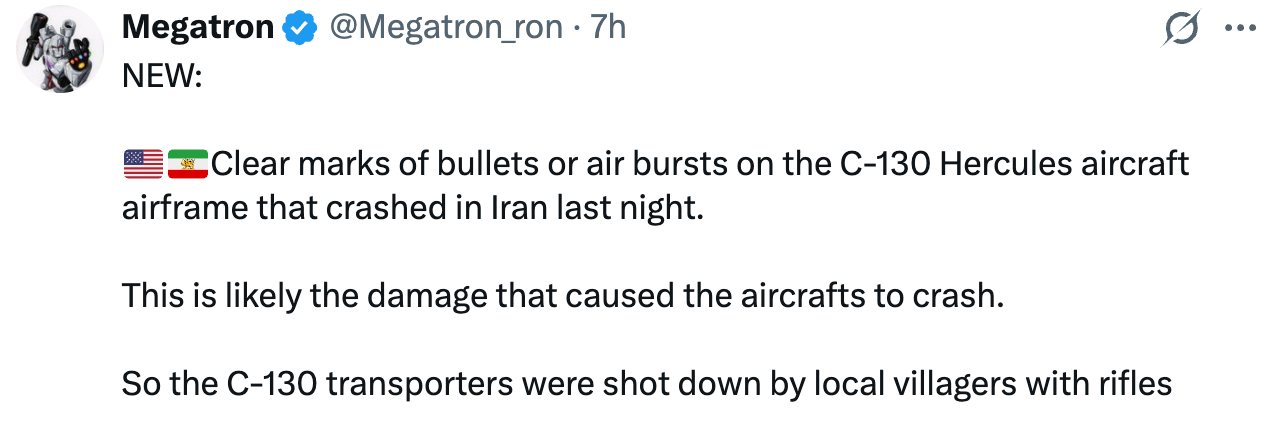Click the sentence starting "This is likely"
Screen dimensions: 1274x424
[x=561, y=297]
